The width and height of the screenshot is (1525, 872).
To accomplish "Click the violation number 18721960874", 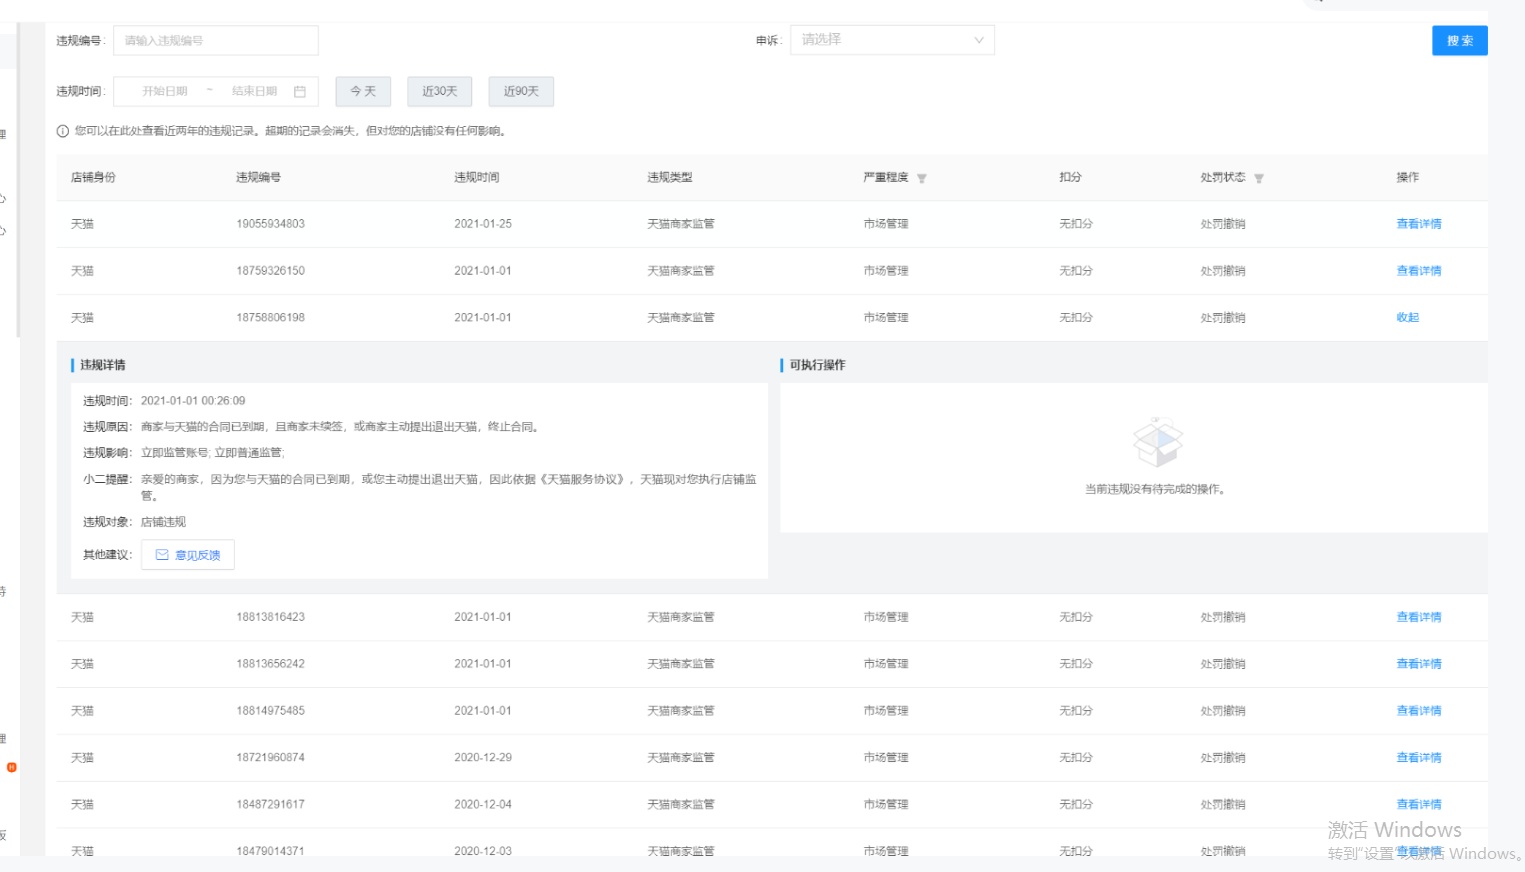I will [x=271, y=758].
